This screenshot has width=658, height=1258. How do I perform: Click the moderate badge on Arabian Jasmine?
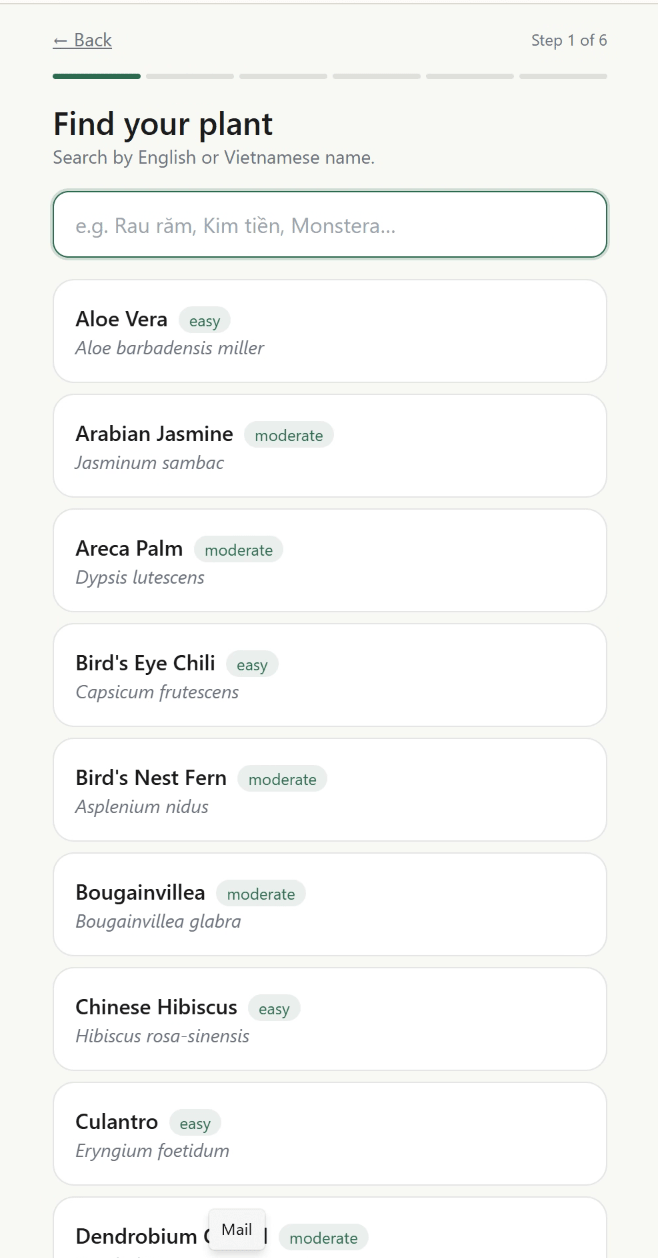tap(289, 436)
